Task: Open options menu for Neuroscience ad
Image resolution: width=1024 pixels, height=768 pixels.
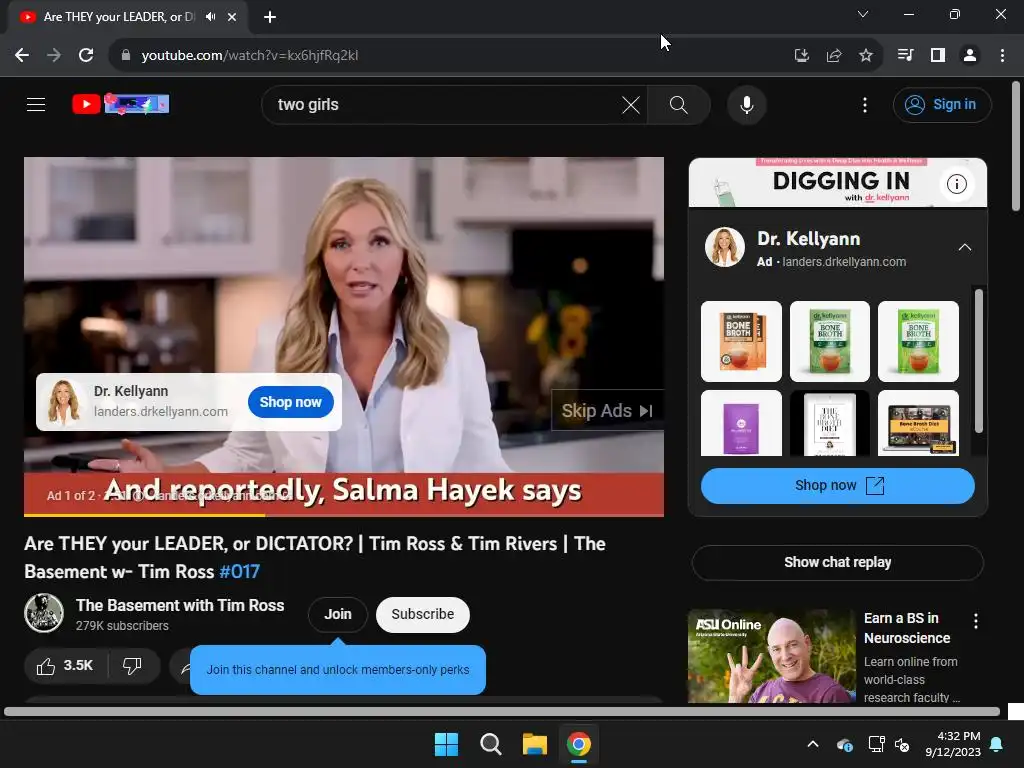Action: pos(976,621)
